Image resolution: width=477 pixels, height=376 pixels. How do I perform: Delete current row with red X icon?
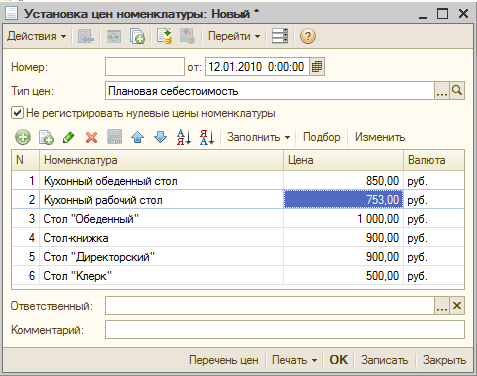pos(91,137)
